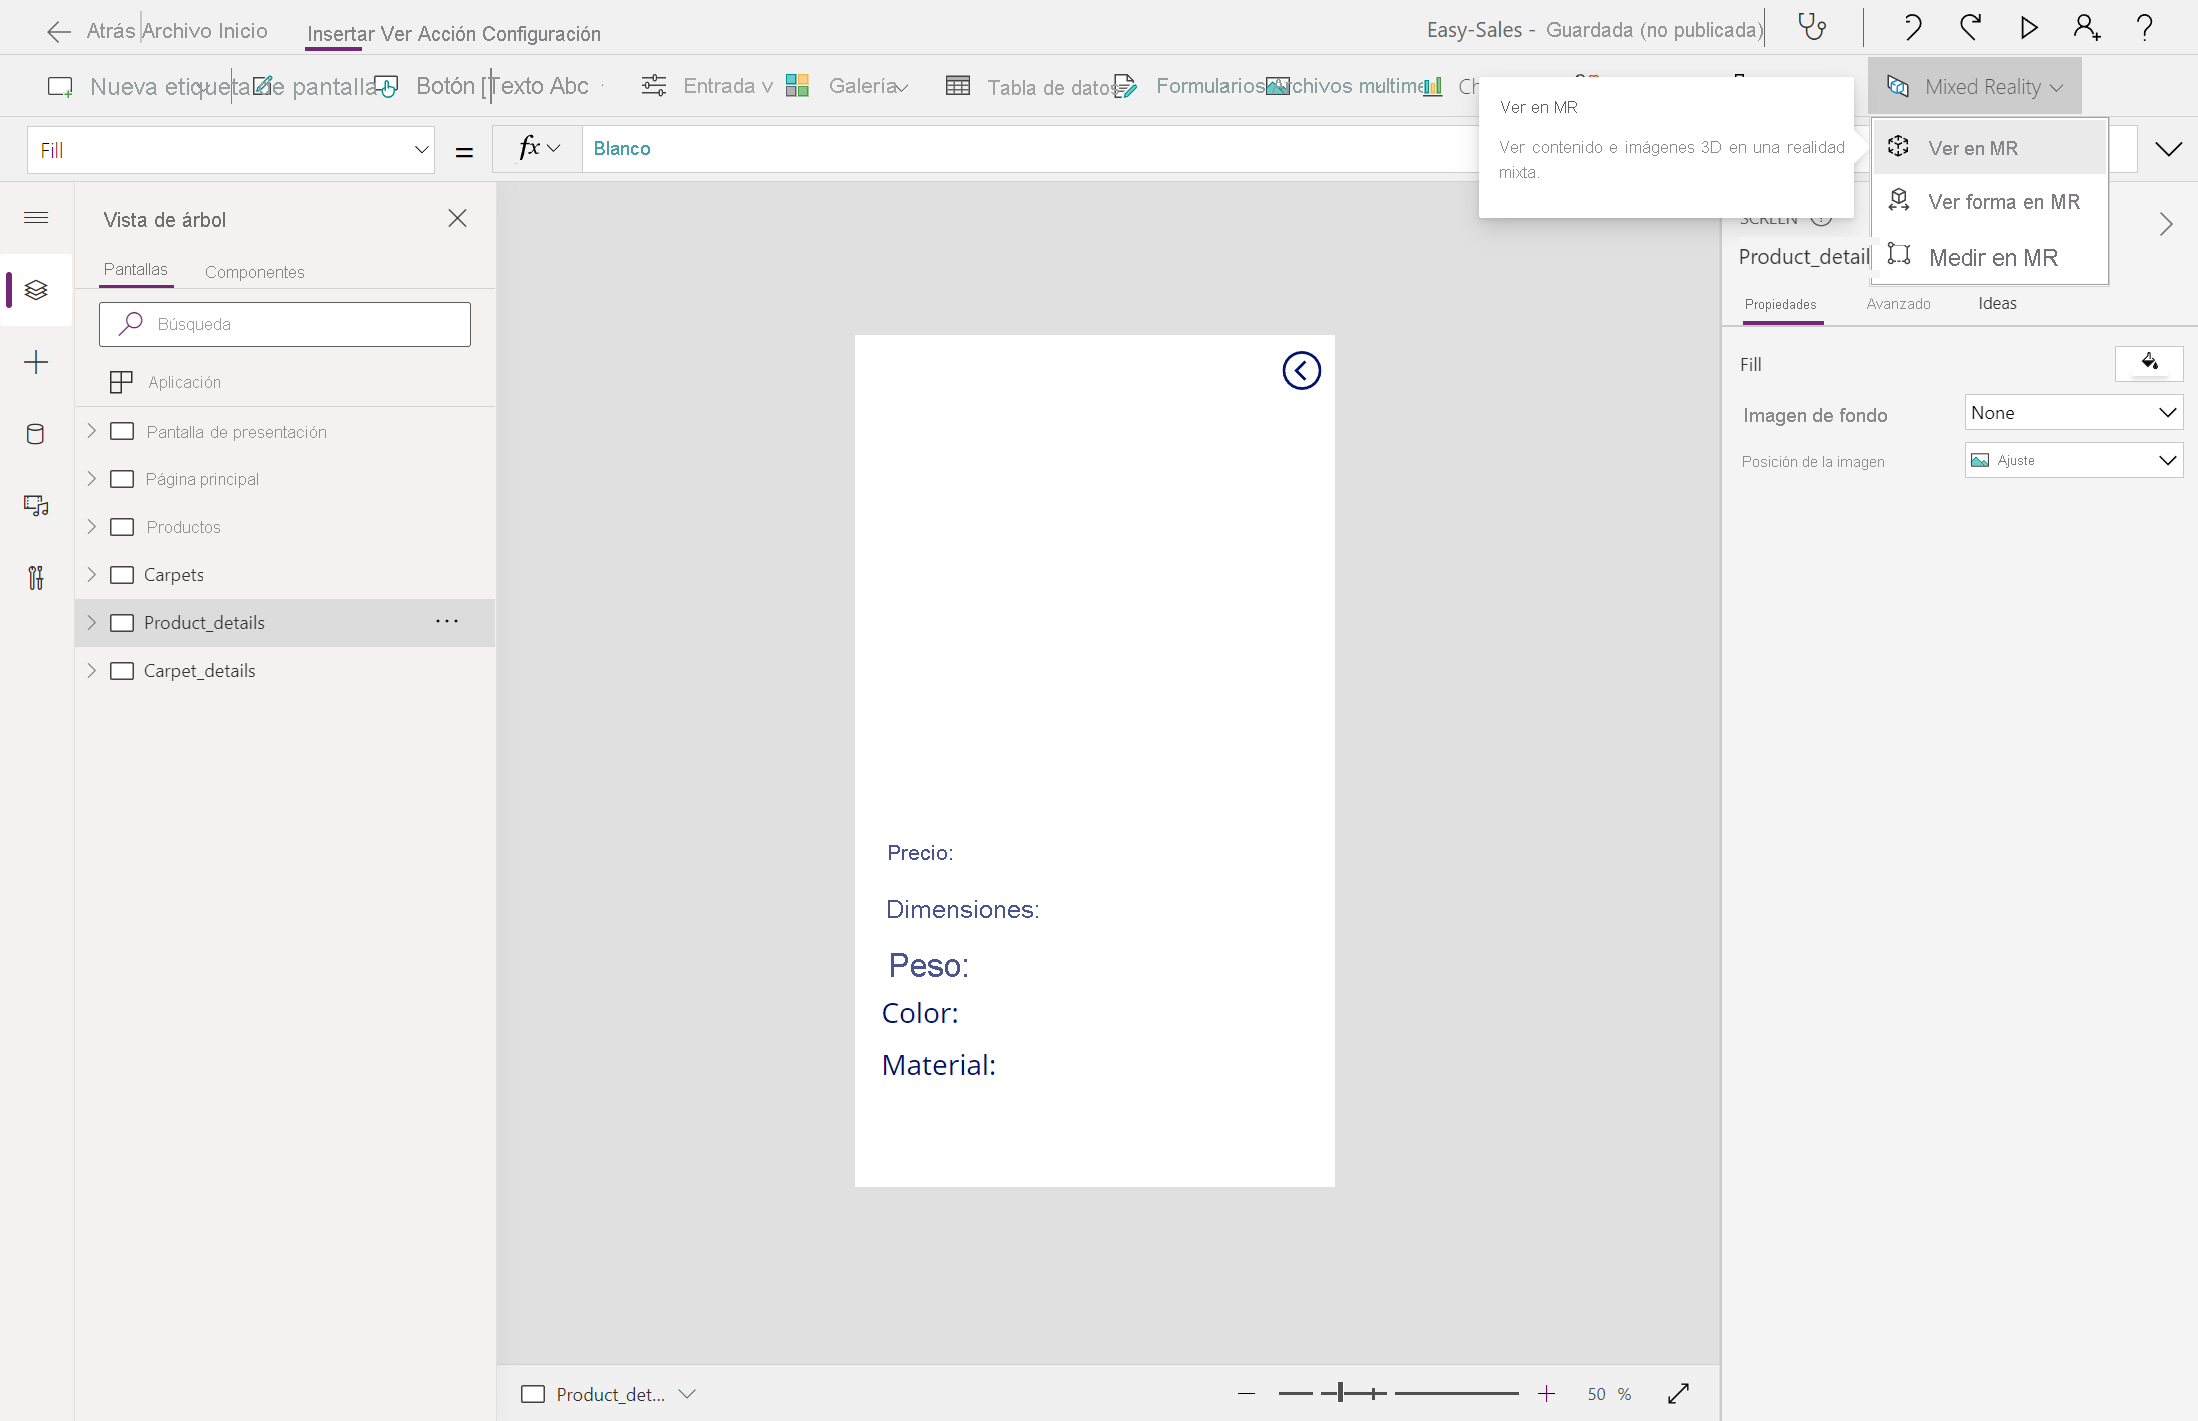
Task: Click the Atrás back arrow icon
Action: 59,31
